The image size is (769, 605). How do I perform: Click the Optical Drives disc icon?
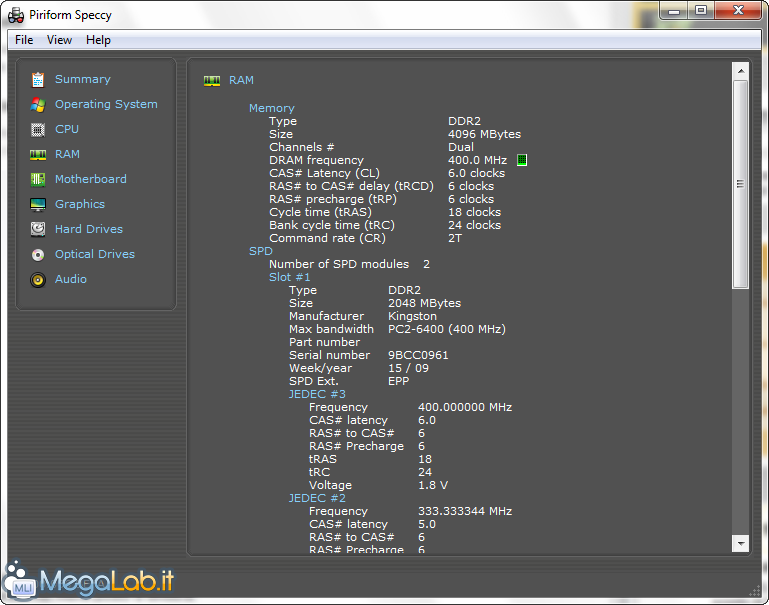click(x=38, y=254)
